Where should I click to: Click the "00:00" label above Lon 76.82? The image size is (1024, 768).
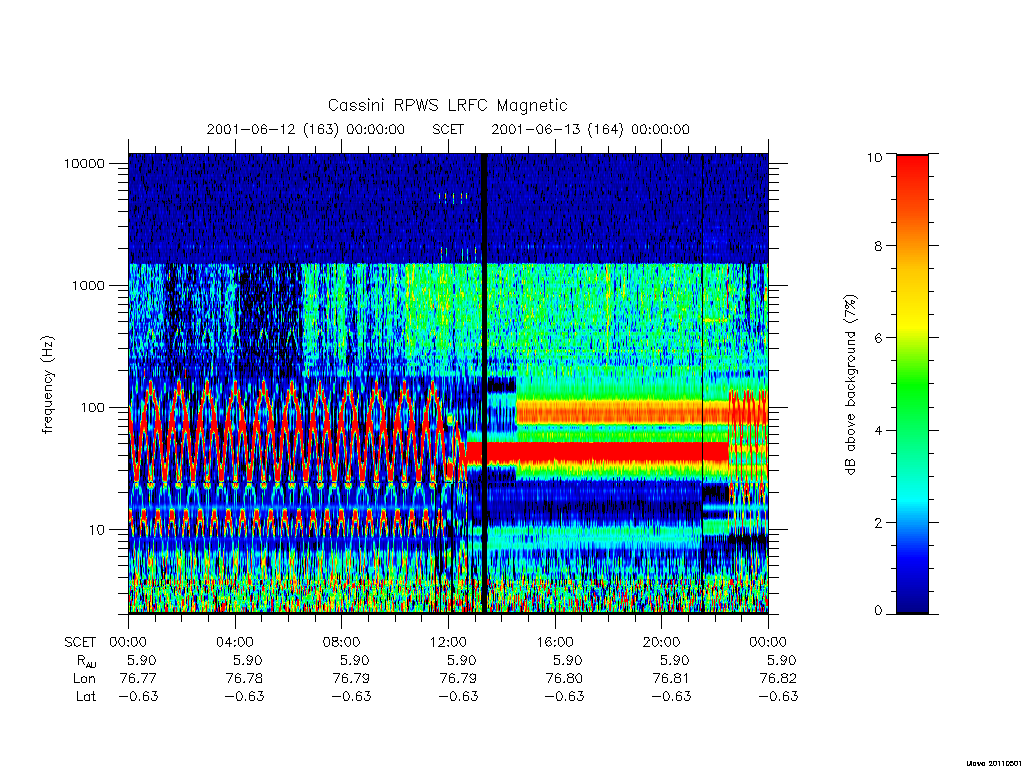[768, 642]
